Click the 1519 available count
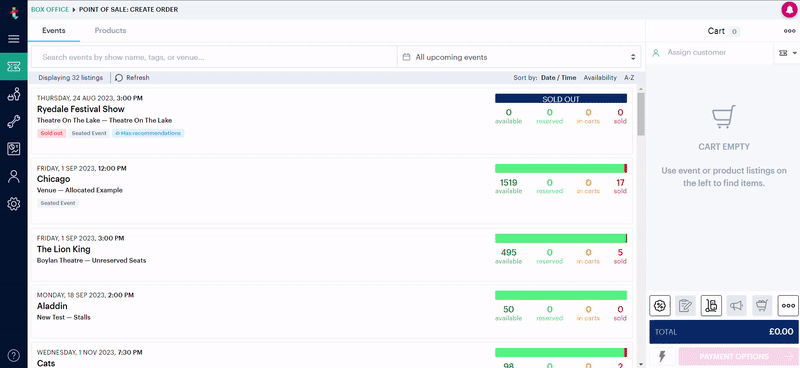800x368 pixels. pyautogui.click(x=508, y=183)
